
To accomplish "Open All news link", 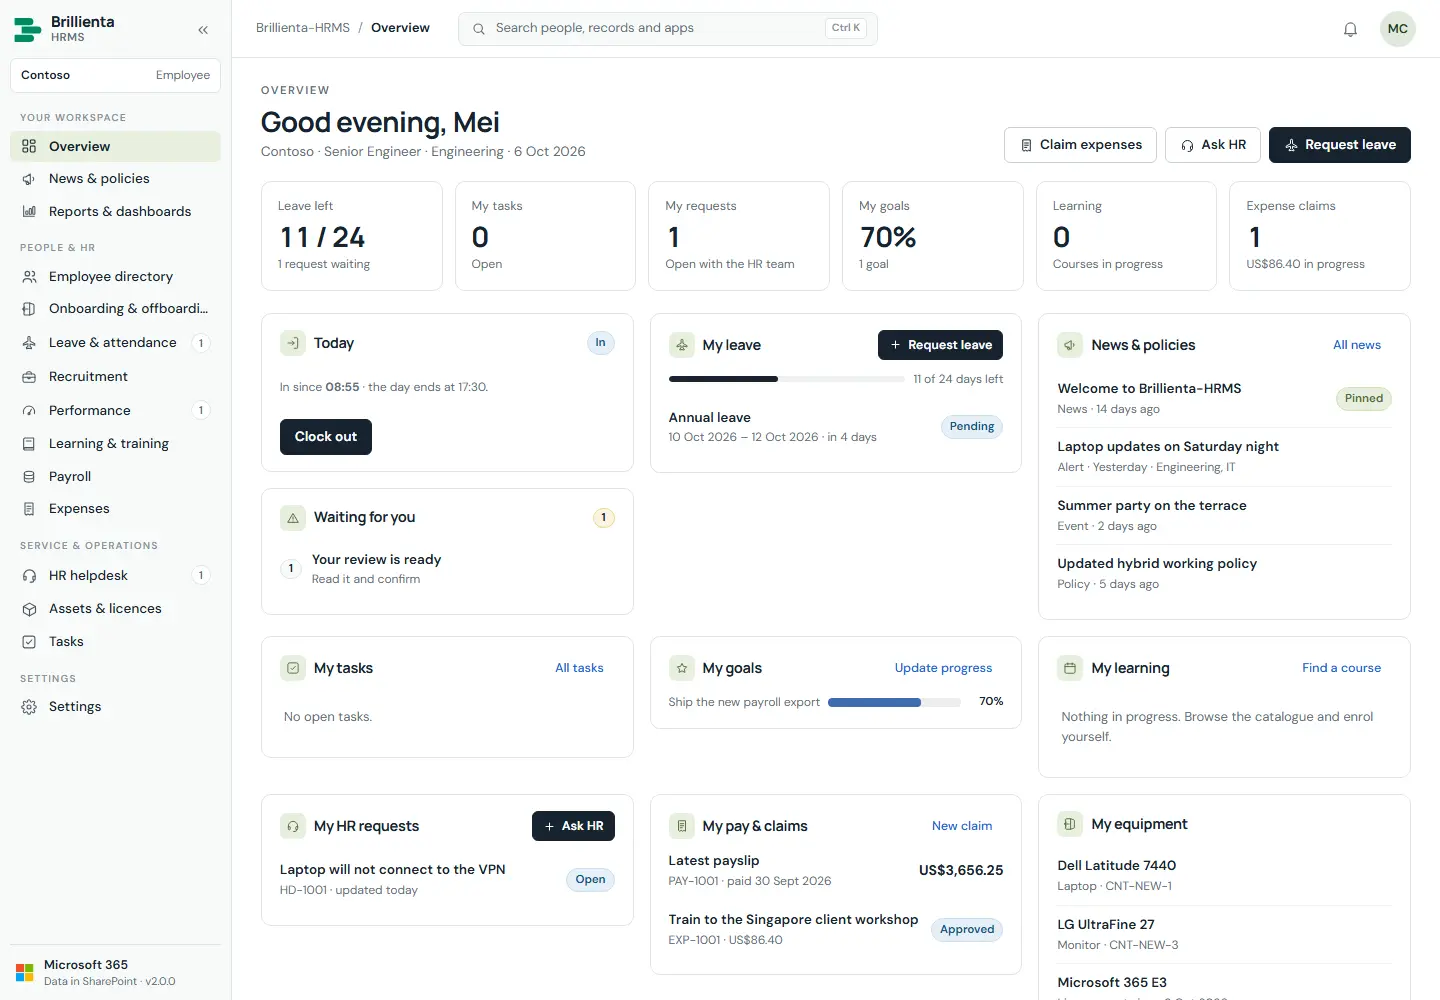I will 1356,345.
